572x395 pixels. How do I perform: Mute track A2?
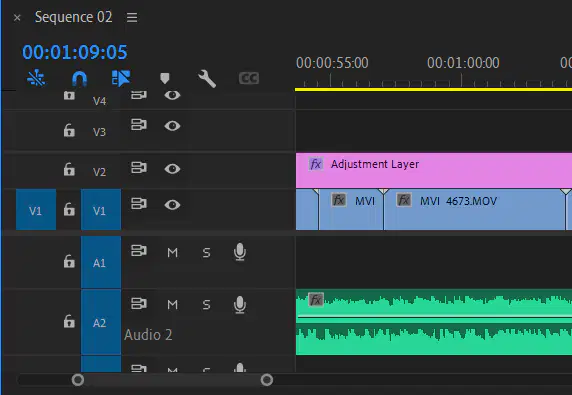173,304
